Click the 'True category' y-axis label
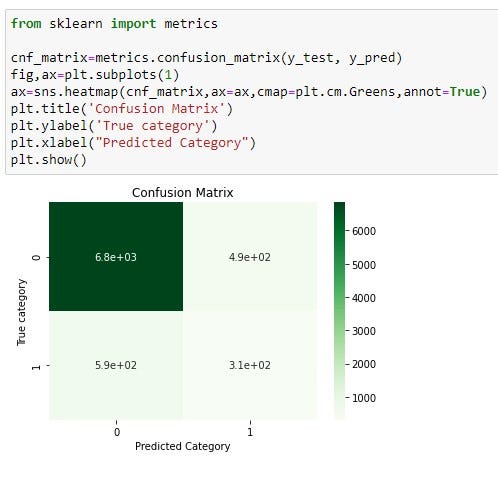The image size is (498, 482). 21,312
